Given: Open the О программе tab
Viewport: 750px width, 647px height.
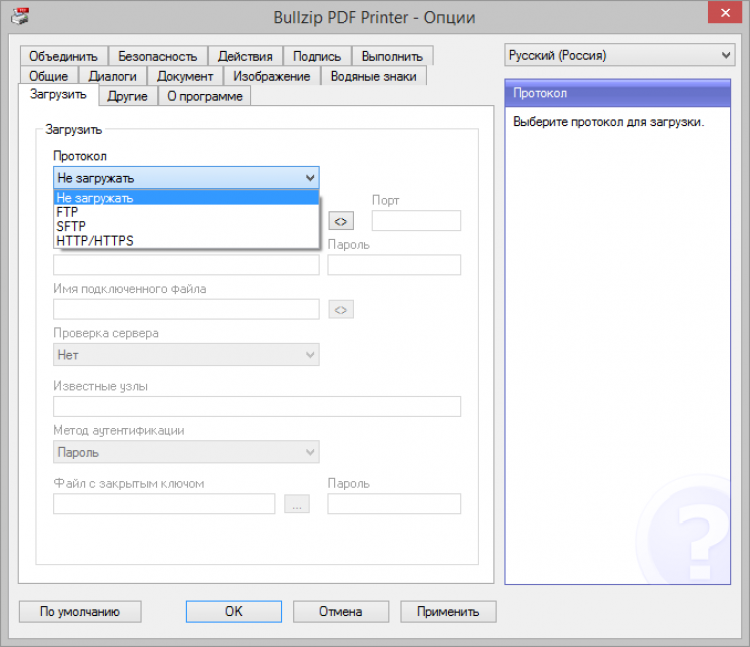Looking at the screenshot, I should tap(205, 96).
